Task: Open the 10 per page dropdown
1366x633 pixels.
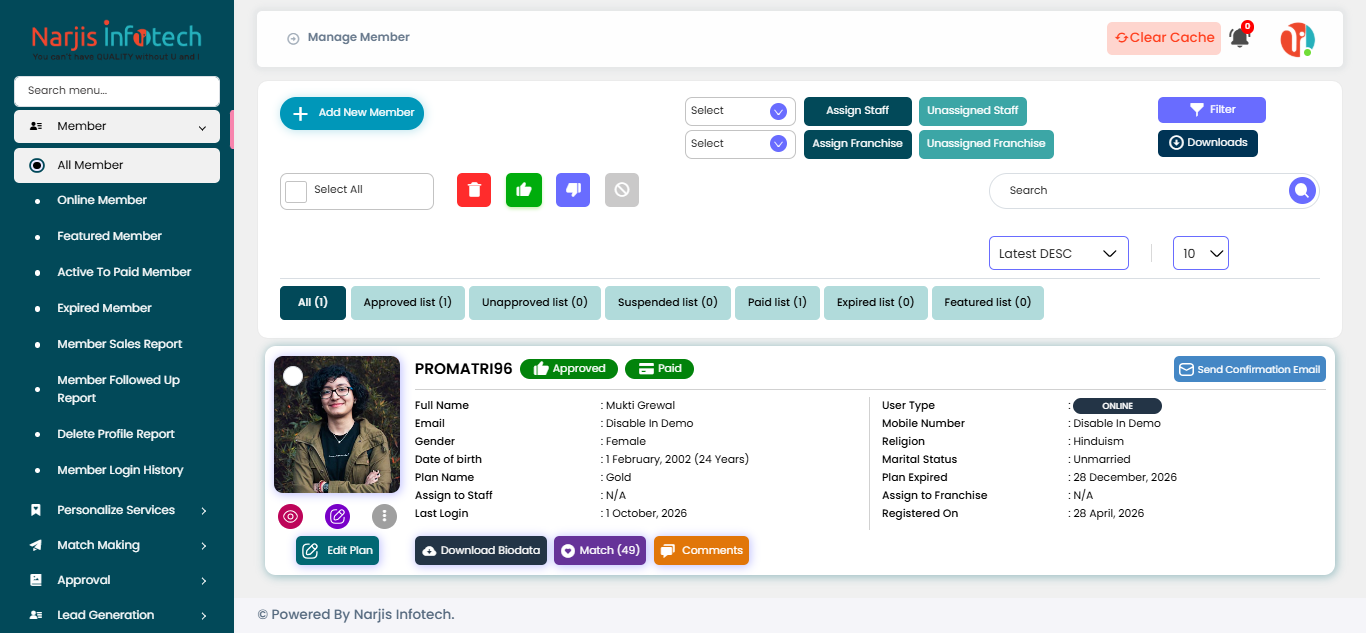Action: (x=1201, y=253)
